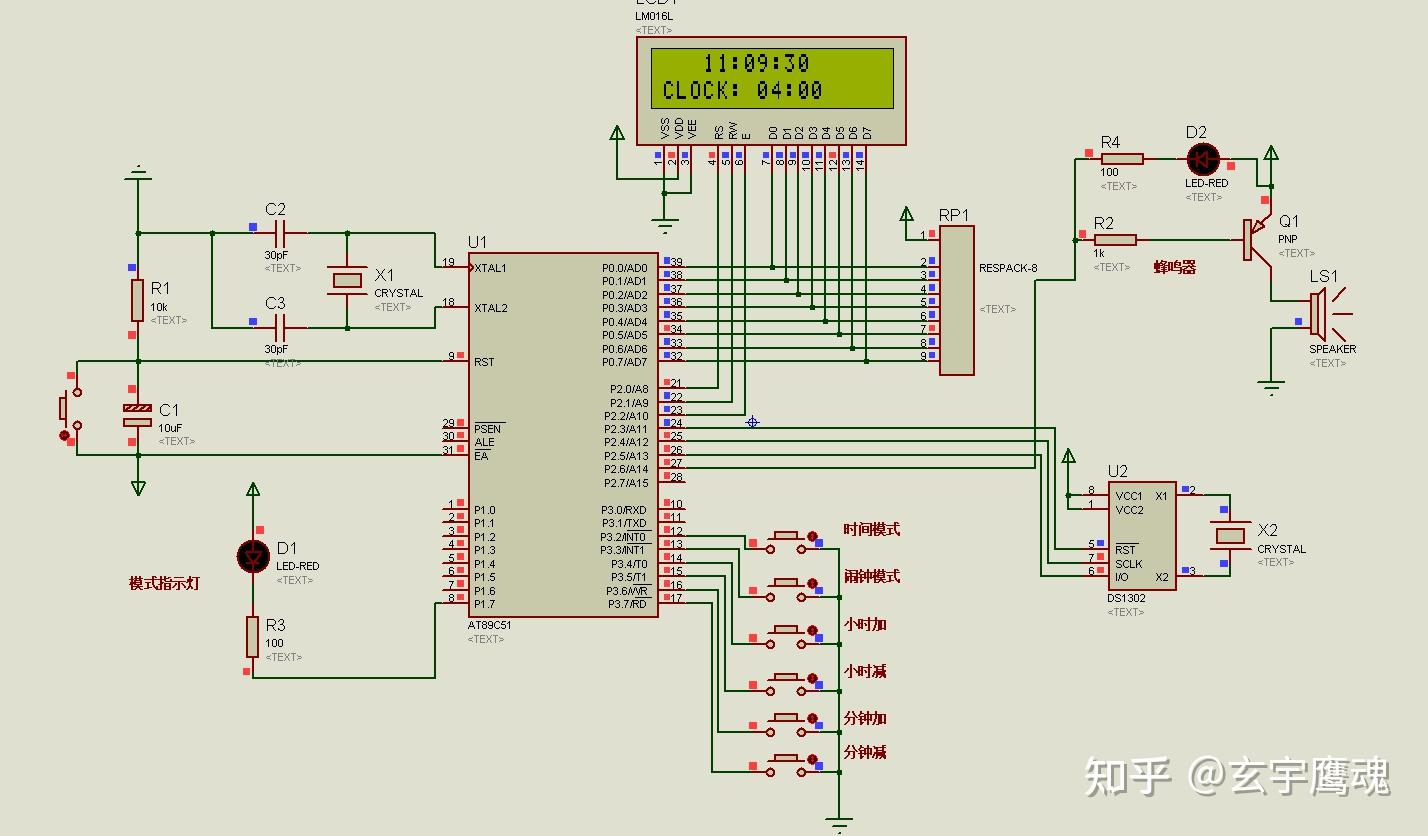Select capacitor C2 symbol
Image resolution: width=1428 pixels, height=836 pixels.
279,234
